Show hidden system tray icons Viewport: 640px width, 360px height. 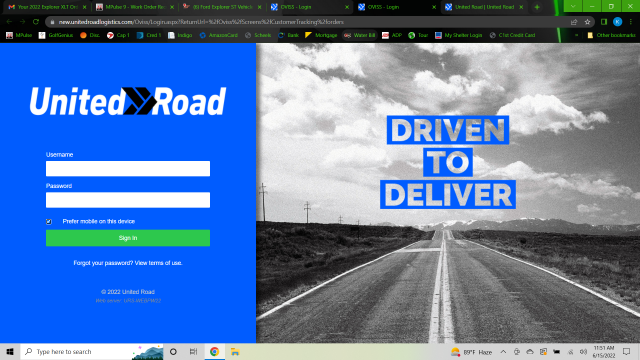click(x=503, y=352)
